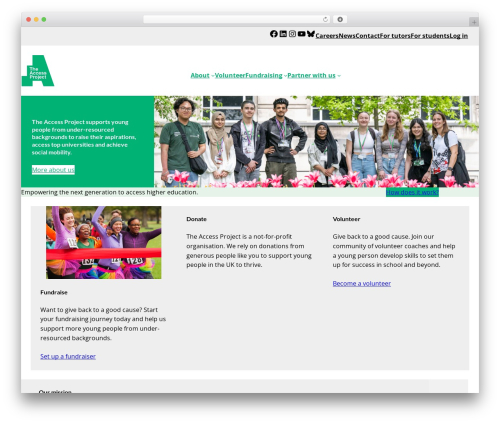The width and height of the screenshot is (500, 423).
Task: Click the Set up a fundraiser link
Action: [x=68, y=356]
